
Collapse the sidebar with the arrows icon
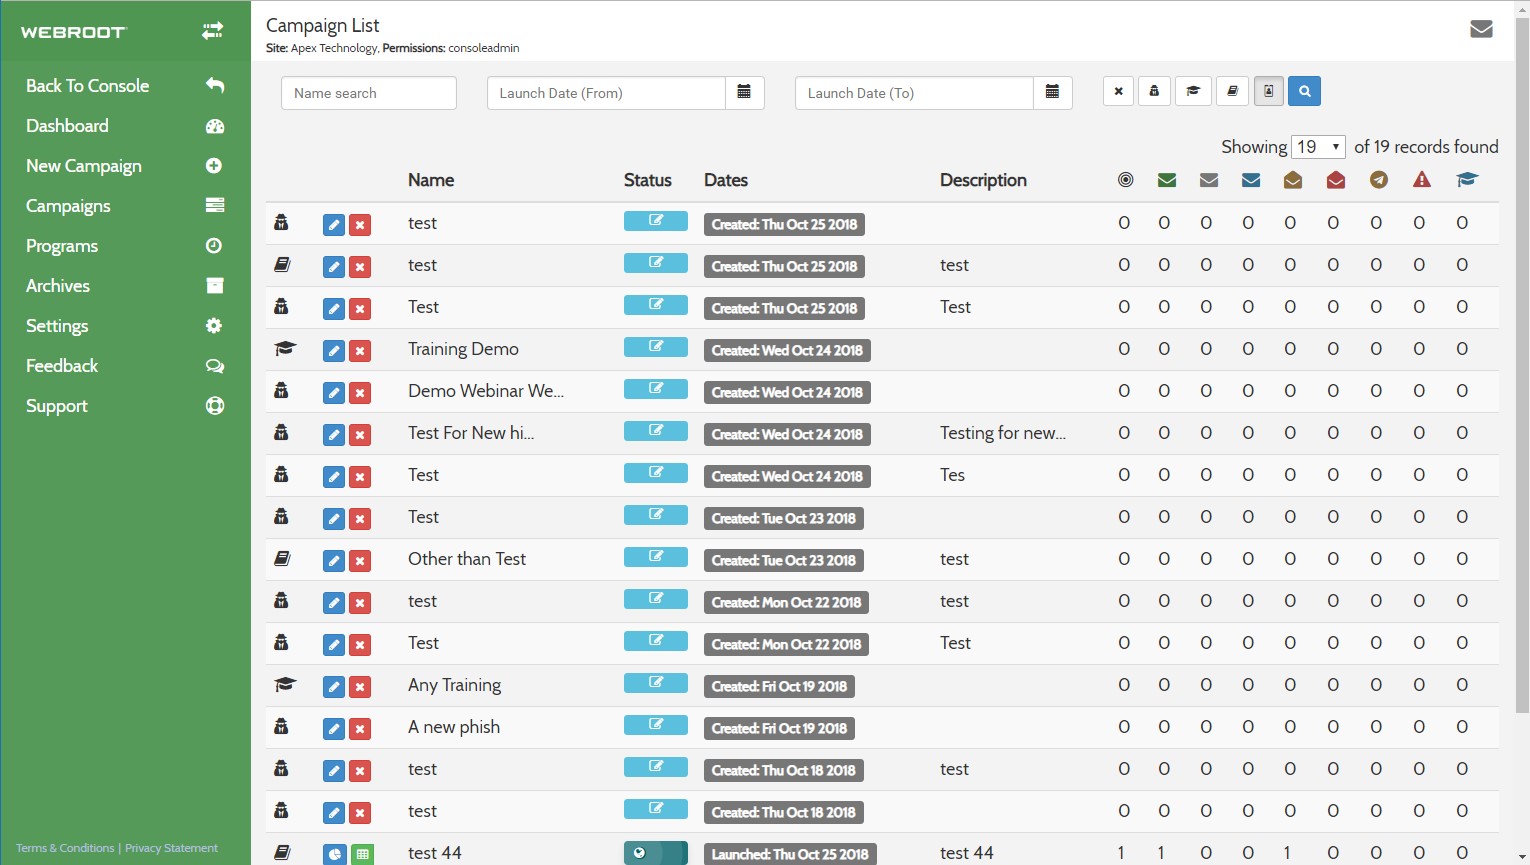tap(212, 32)
